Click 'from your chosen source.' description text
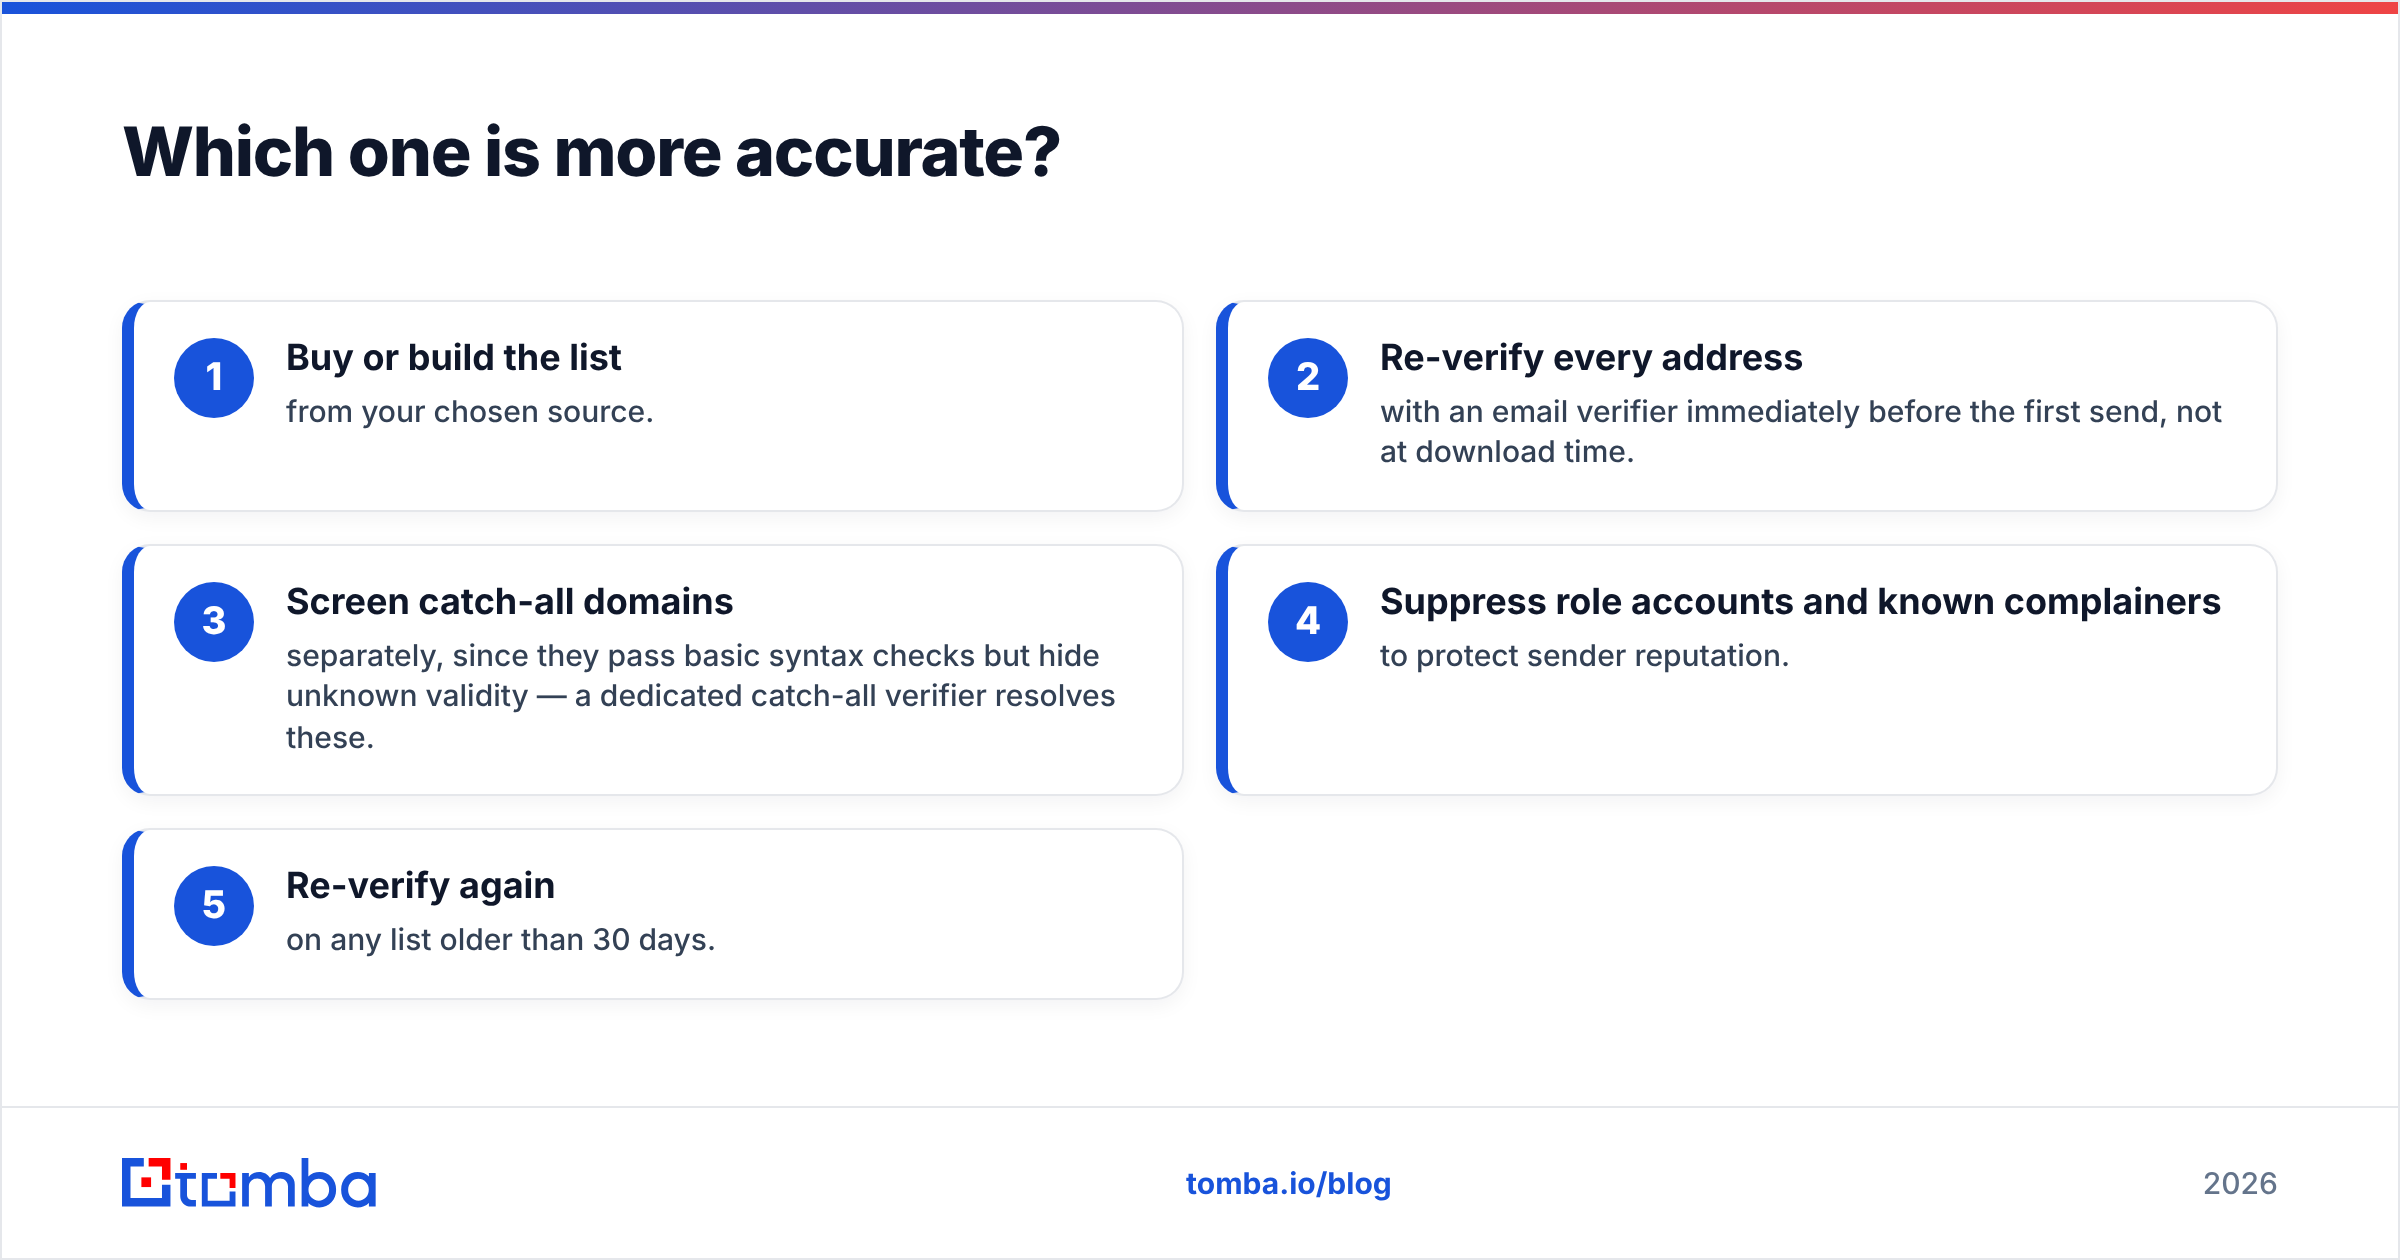This screenshot has height=1260, width=2400. click(x=469, y=412)
